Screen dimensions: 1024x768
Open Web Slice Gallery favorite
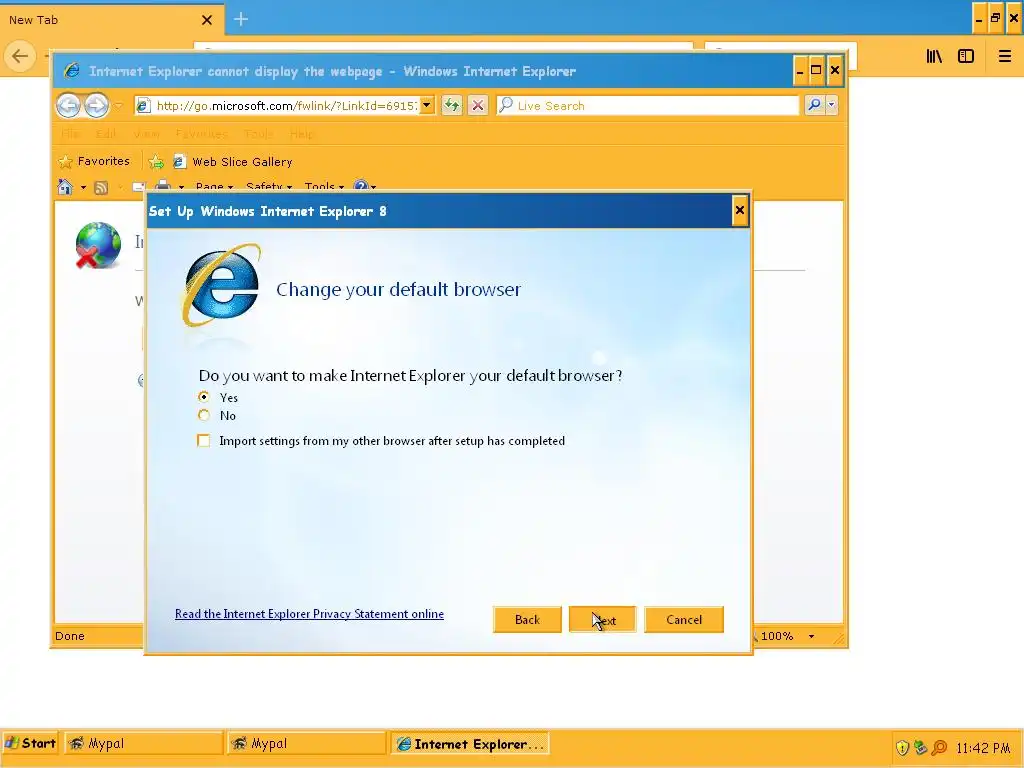coord(232,162)
